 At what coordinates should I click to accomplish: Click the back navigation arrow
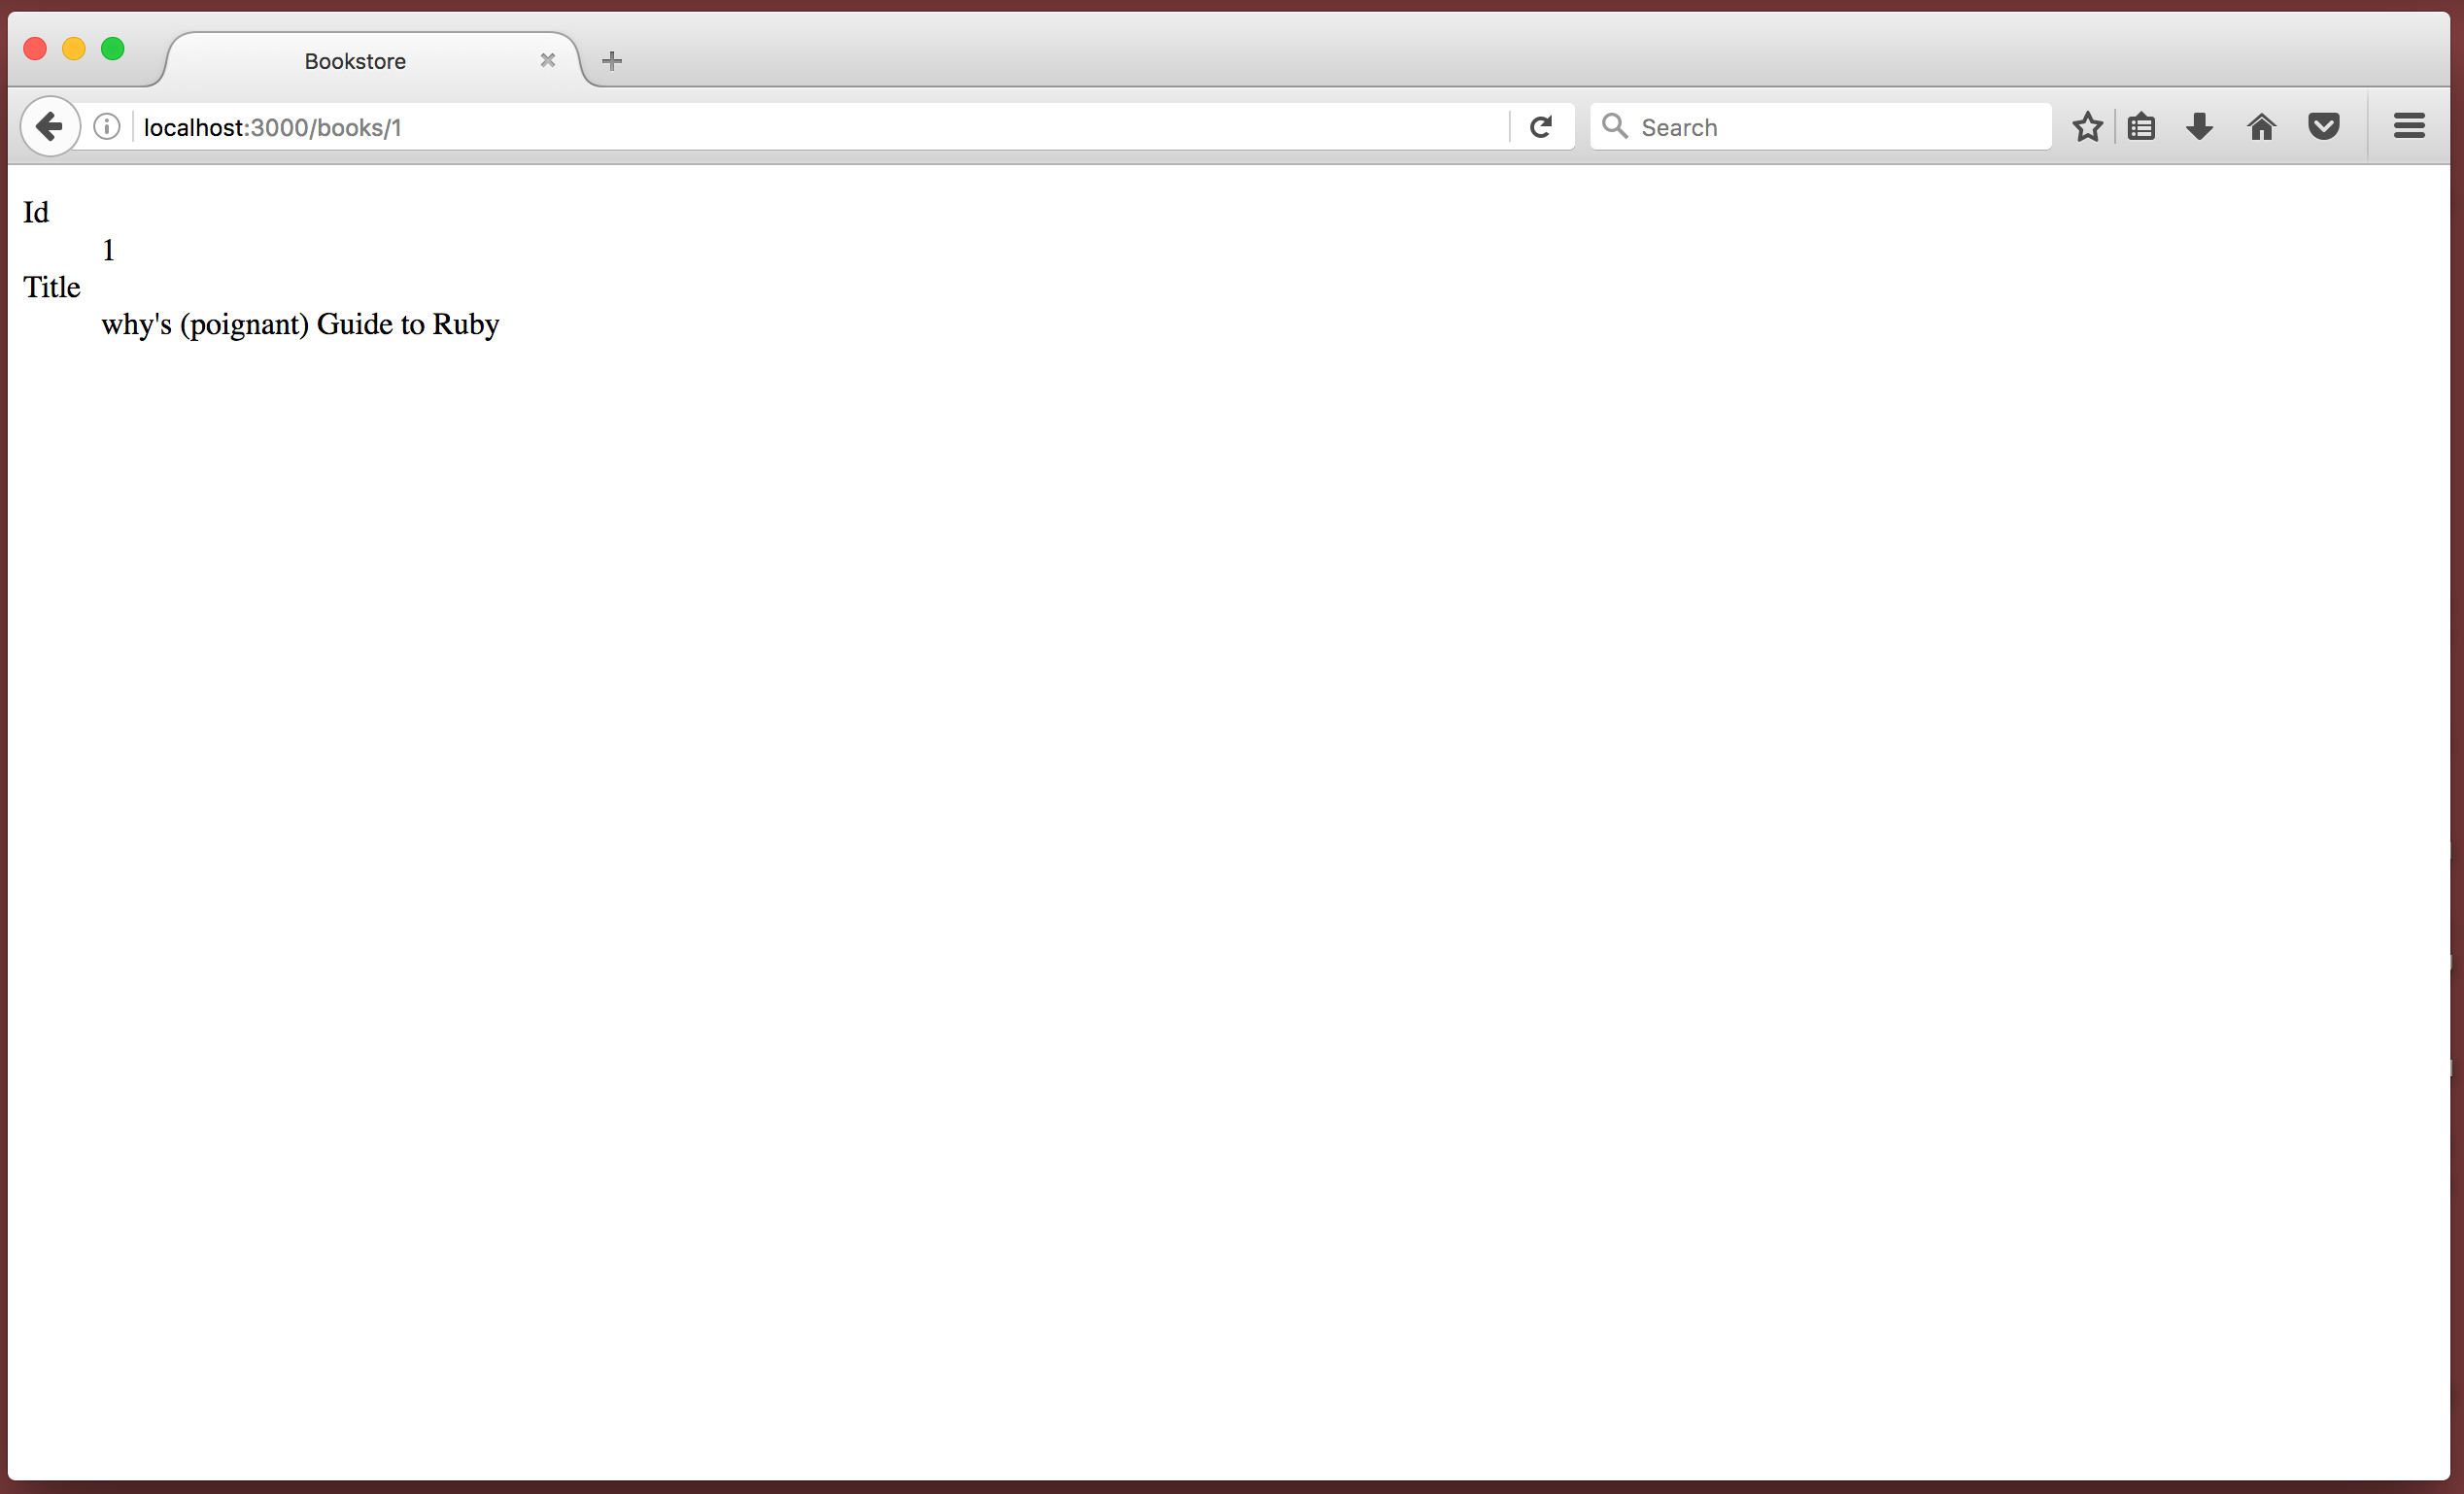48,126
